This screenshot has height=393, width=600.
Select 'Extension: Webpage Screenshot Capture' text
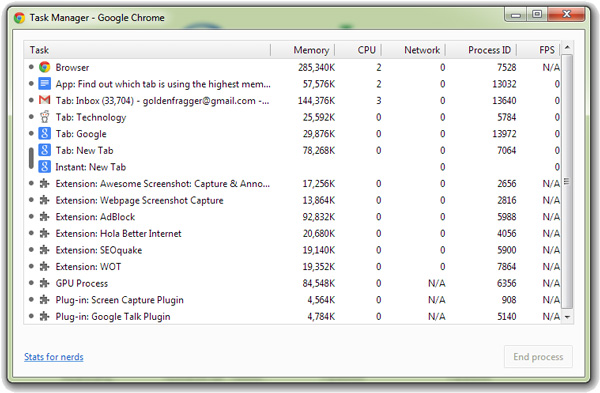click(x=139, y=201)
